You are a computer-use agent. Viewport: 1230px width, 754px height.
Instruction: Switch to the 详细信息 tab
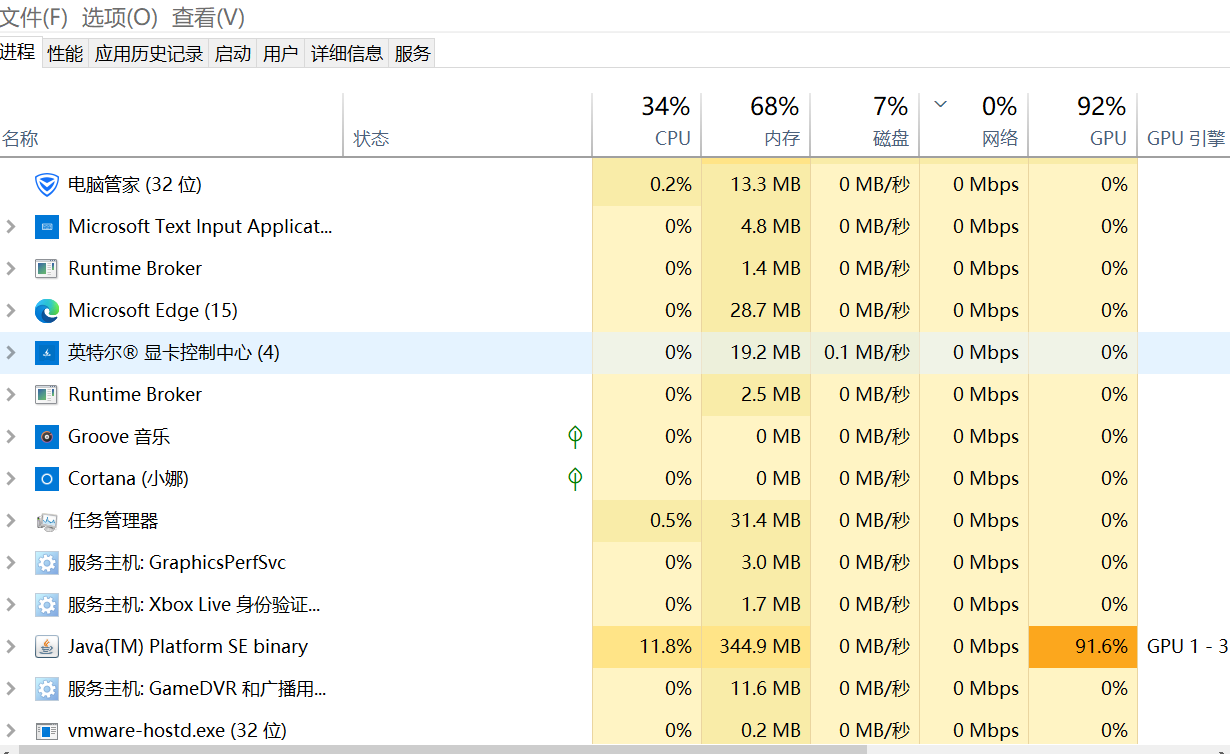click(x=347, y=54)
